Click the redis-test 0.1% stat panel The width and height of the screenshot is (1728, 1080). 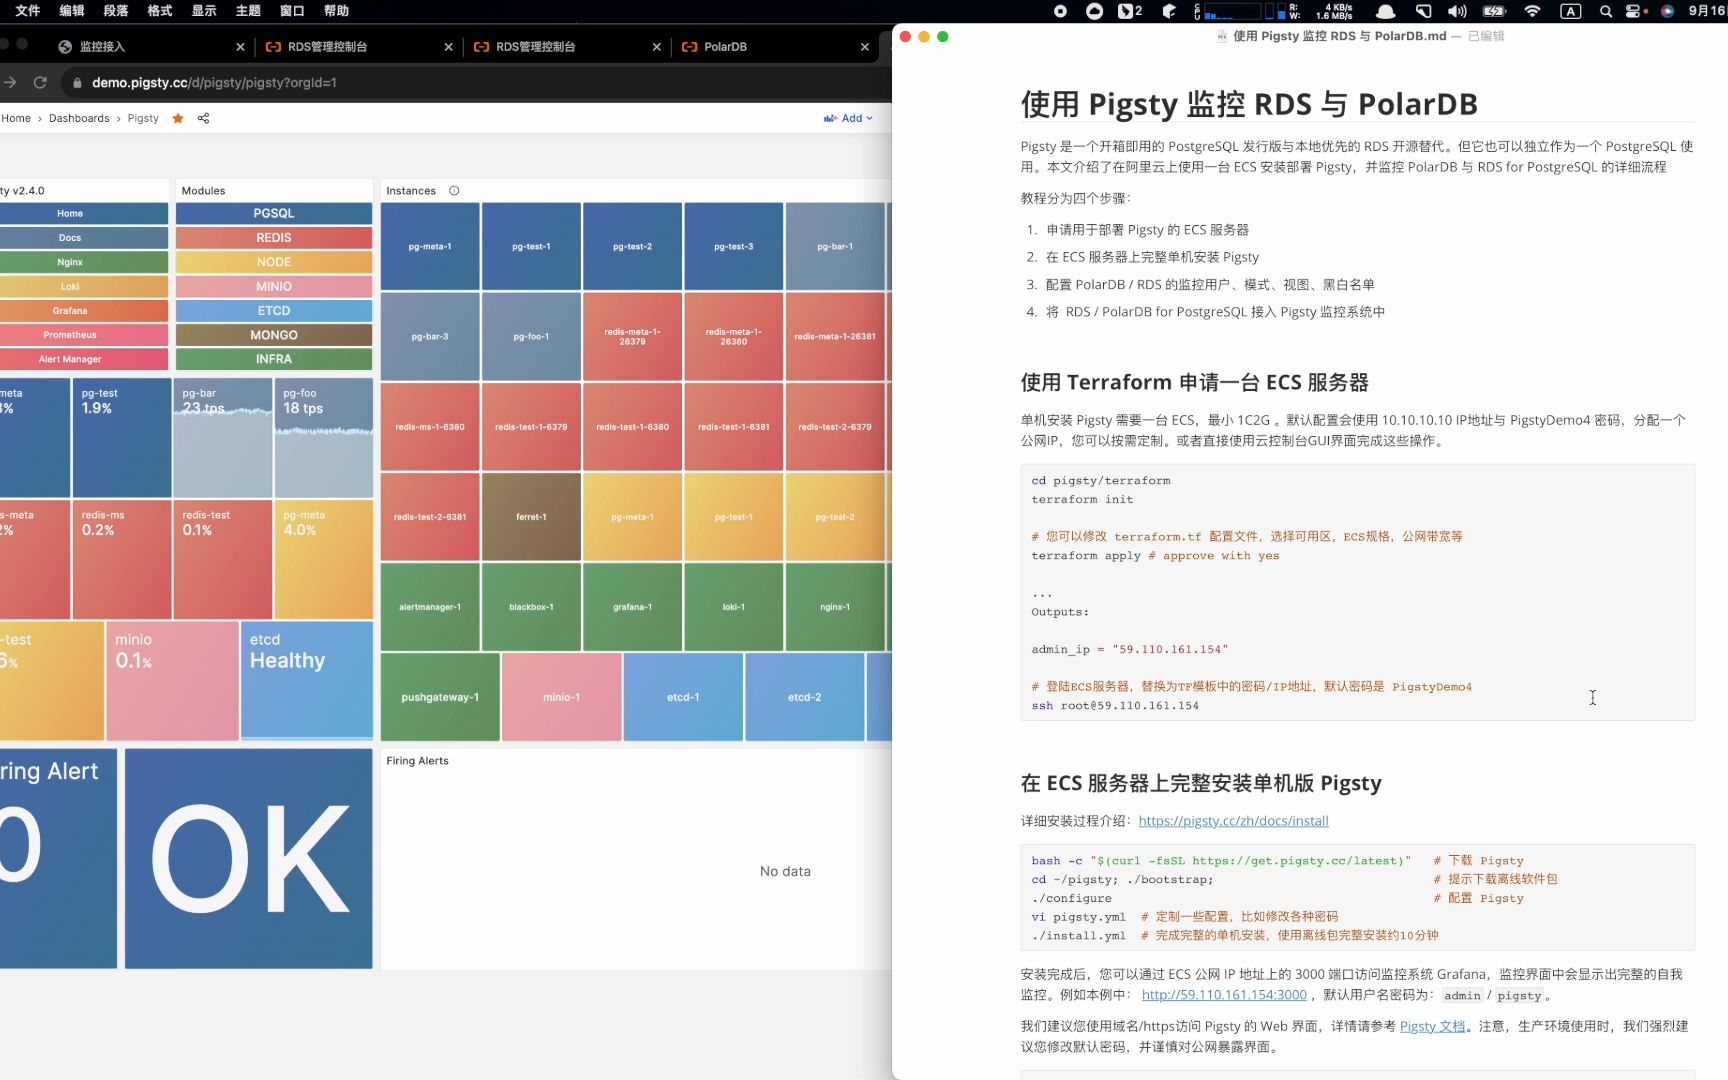pyautogui.click(x=223, y=560)
